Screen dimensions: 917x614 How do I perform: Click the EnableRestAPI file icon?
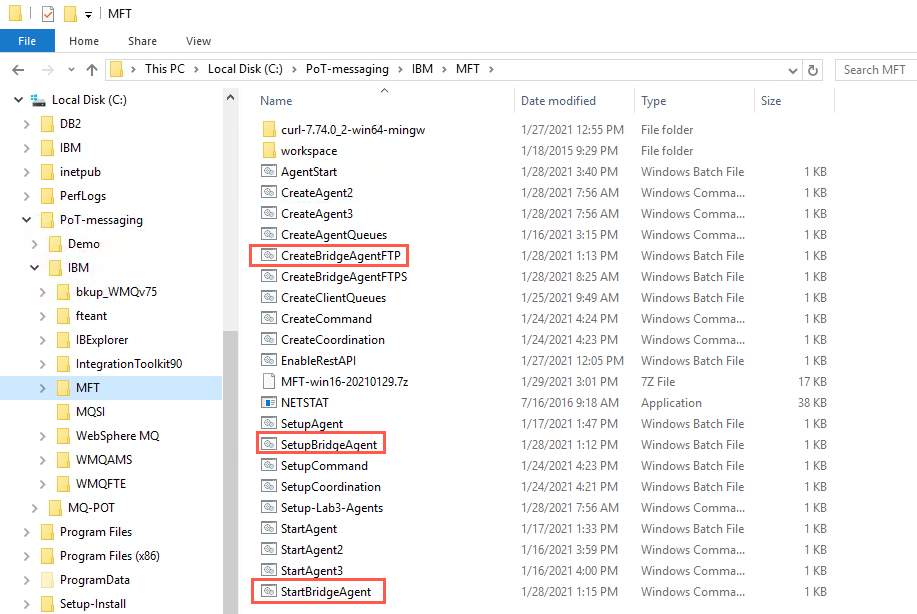click(268, 360)
